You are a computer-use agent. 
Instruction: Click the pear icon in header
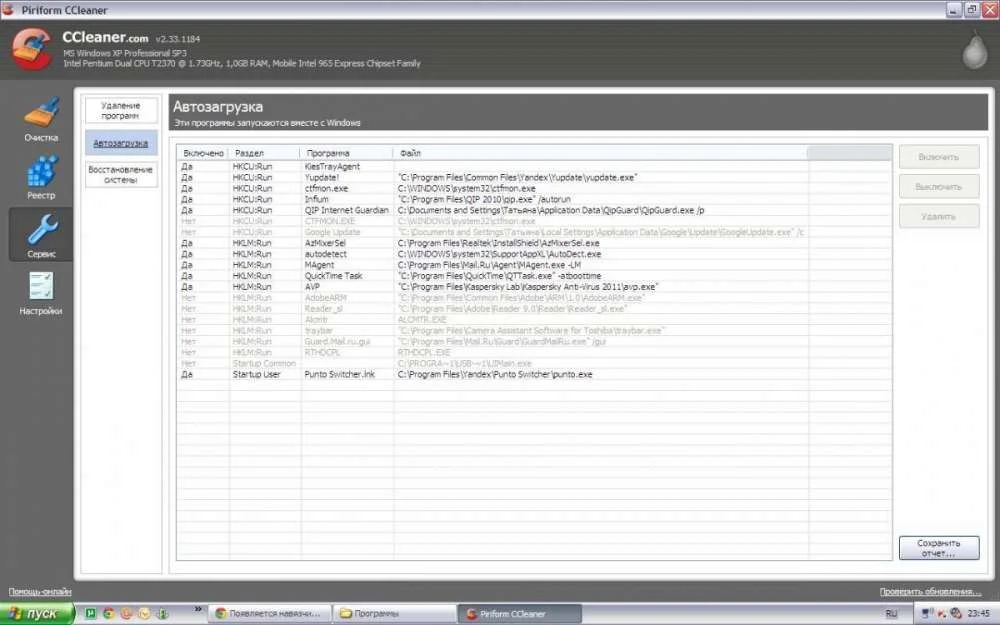coord(974,49)
